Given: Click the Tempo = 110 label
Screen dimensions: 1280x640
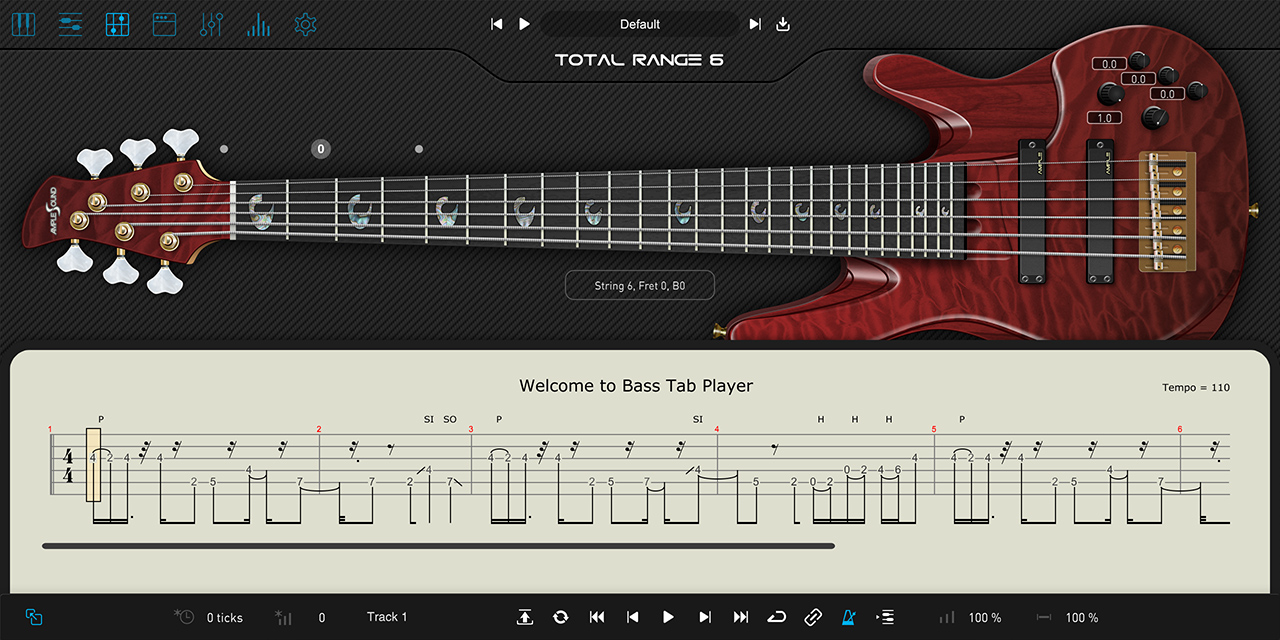Looking at the screenshot, I should pos(1196,388).
